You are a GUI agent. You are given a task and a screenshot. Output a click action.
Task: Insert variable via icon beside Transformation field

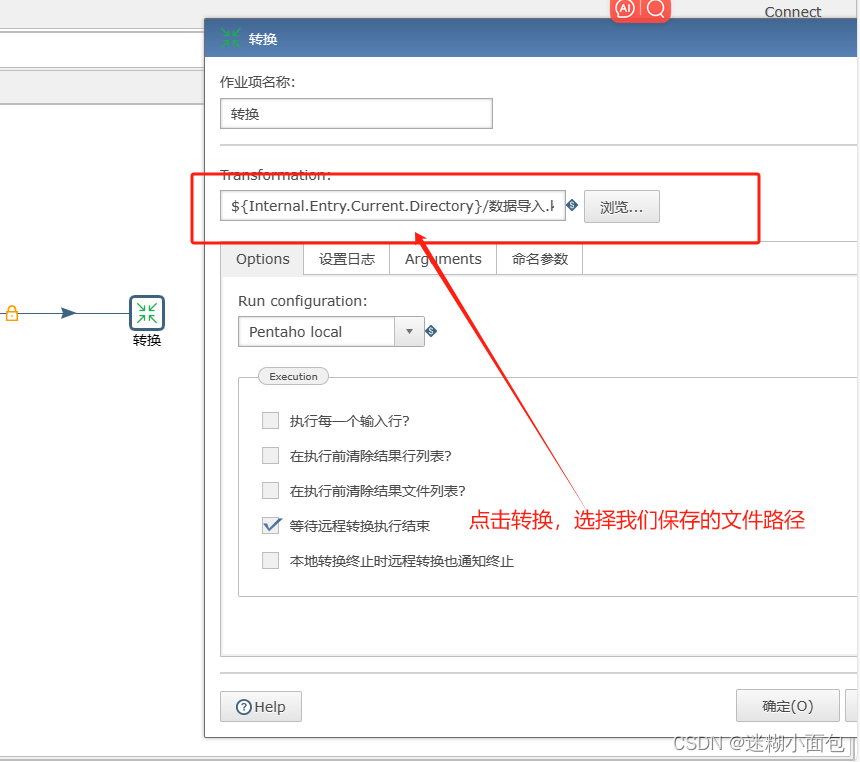click(572, 205)
